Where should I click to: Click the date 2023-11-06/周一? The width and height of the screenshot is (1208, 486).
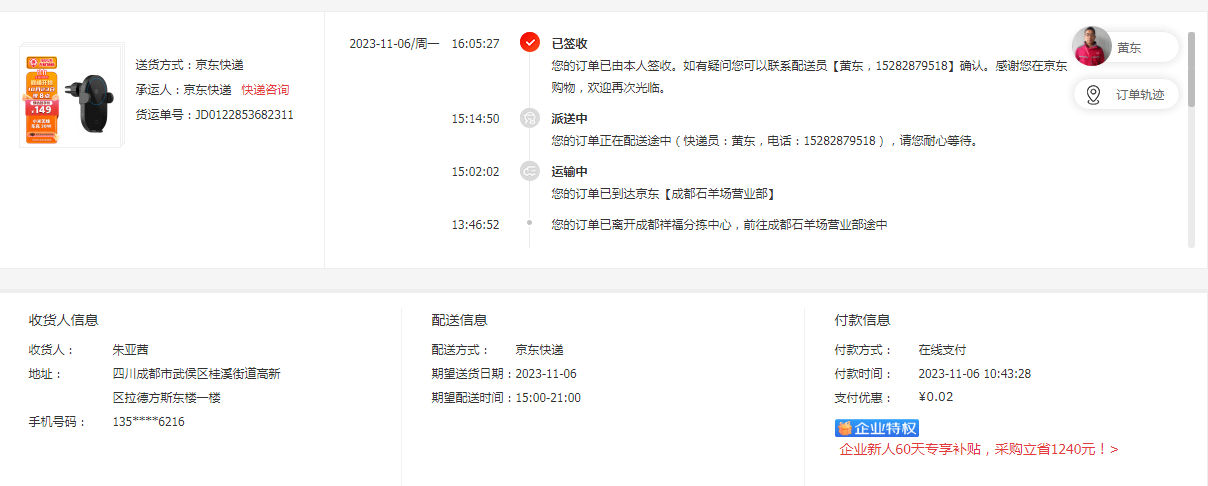click(x=394, y=44)
